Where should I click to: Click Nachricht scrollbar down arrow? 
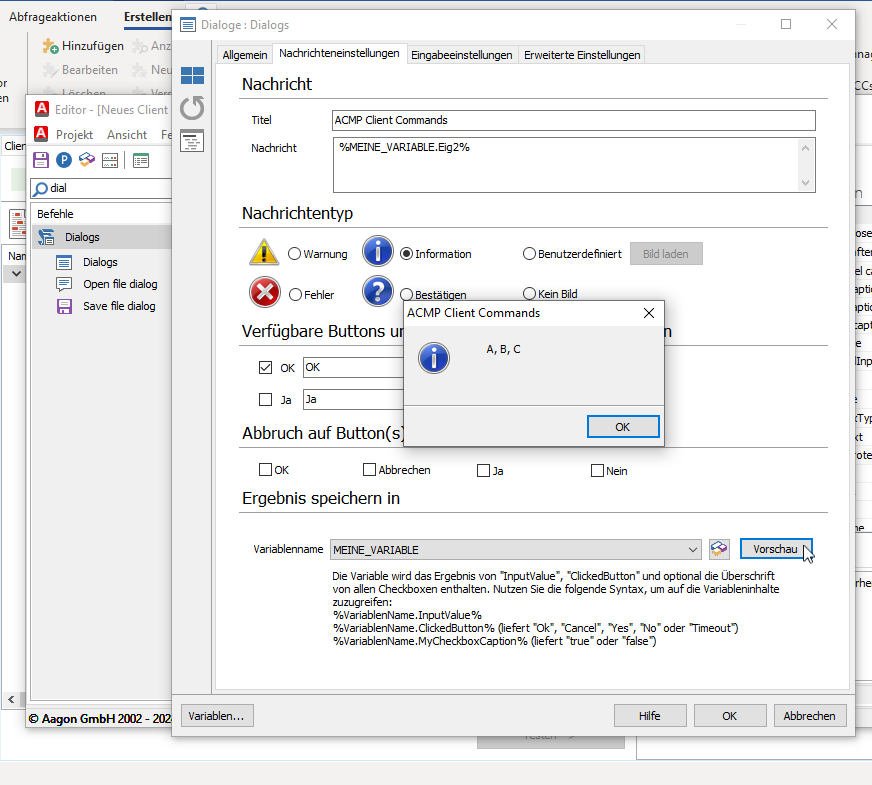tap(805, 182)
